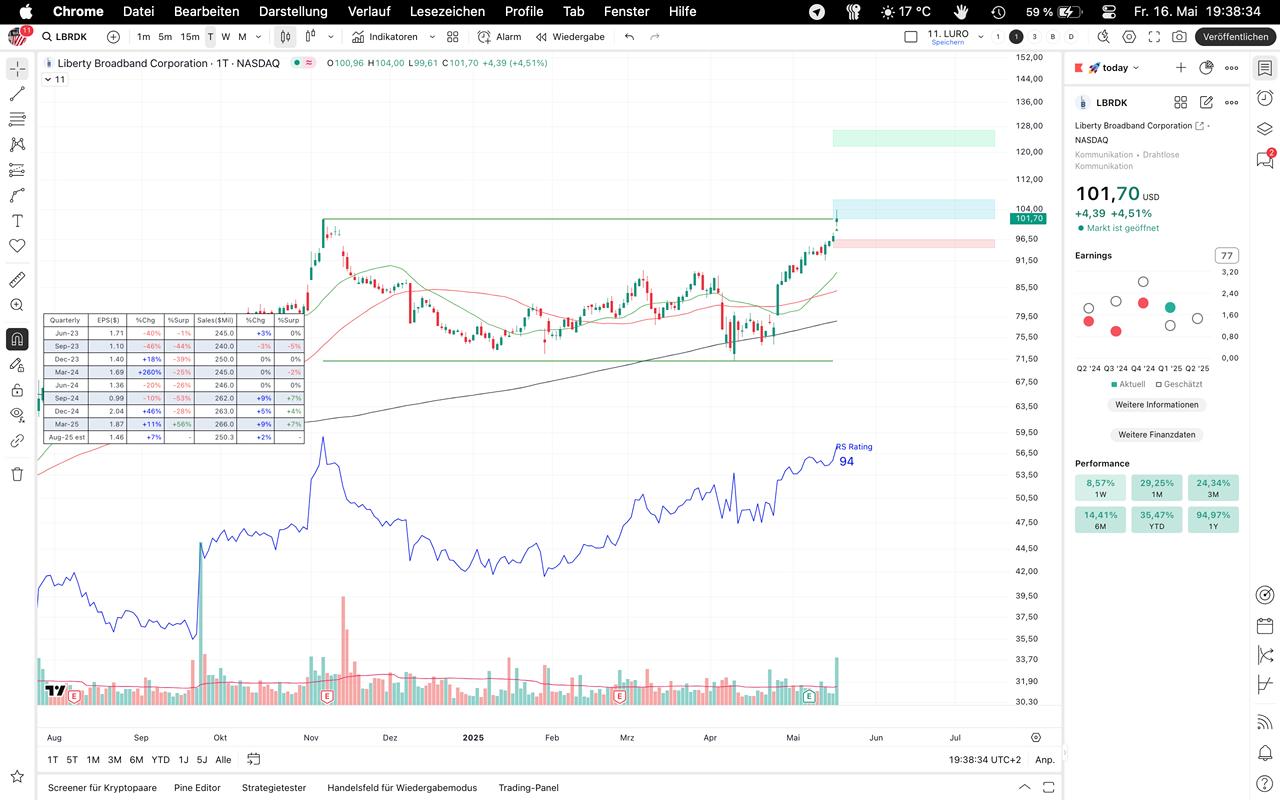
Task: Toggle lock all drawings padlock
Action: 17,390
